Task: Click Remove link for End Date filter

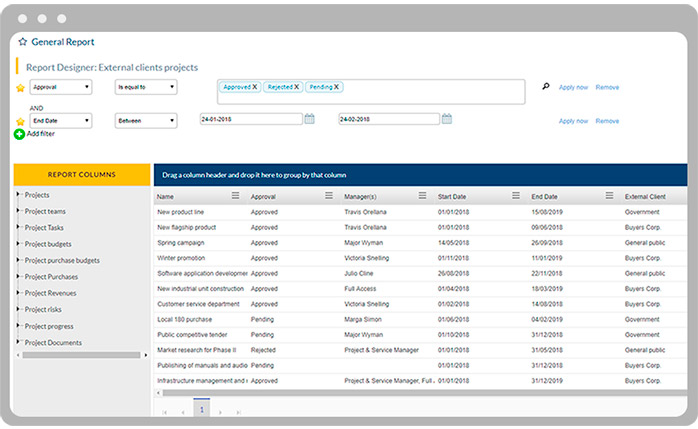Action: (607, 121)
